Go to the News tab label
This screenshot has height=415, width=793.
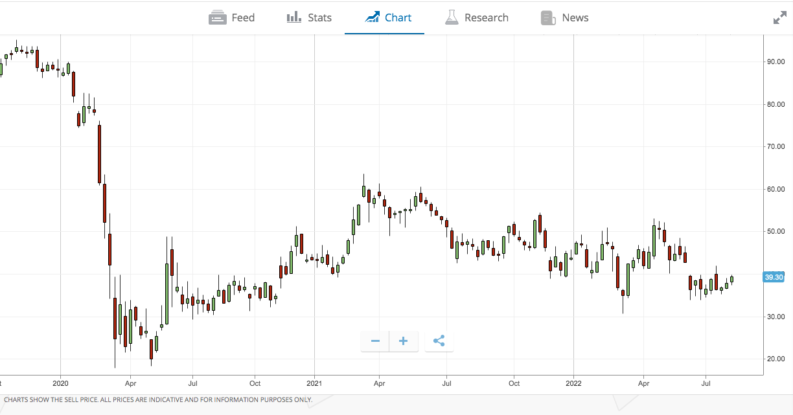click(575, 18)
